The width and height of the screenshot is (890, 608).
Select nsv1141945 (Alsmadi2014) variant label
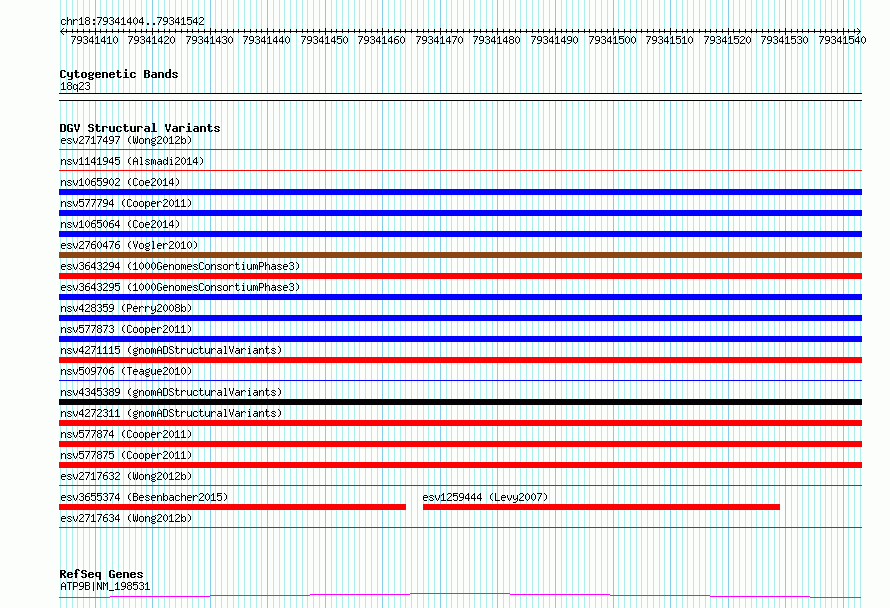[132, 161]
